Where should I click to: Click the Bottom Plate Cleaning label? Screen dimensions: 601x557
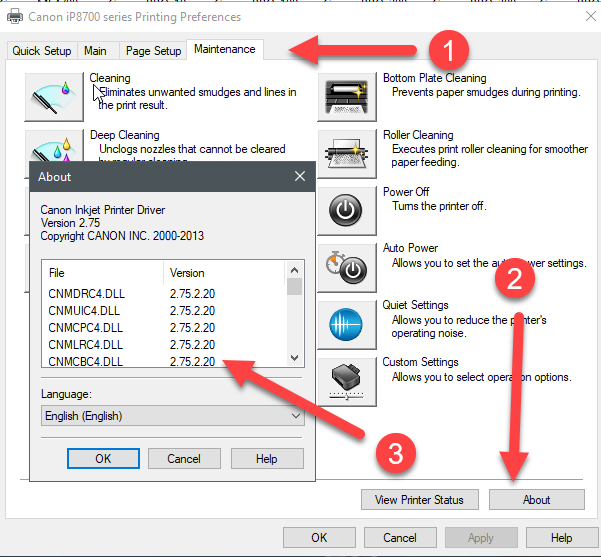[435, 78]
